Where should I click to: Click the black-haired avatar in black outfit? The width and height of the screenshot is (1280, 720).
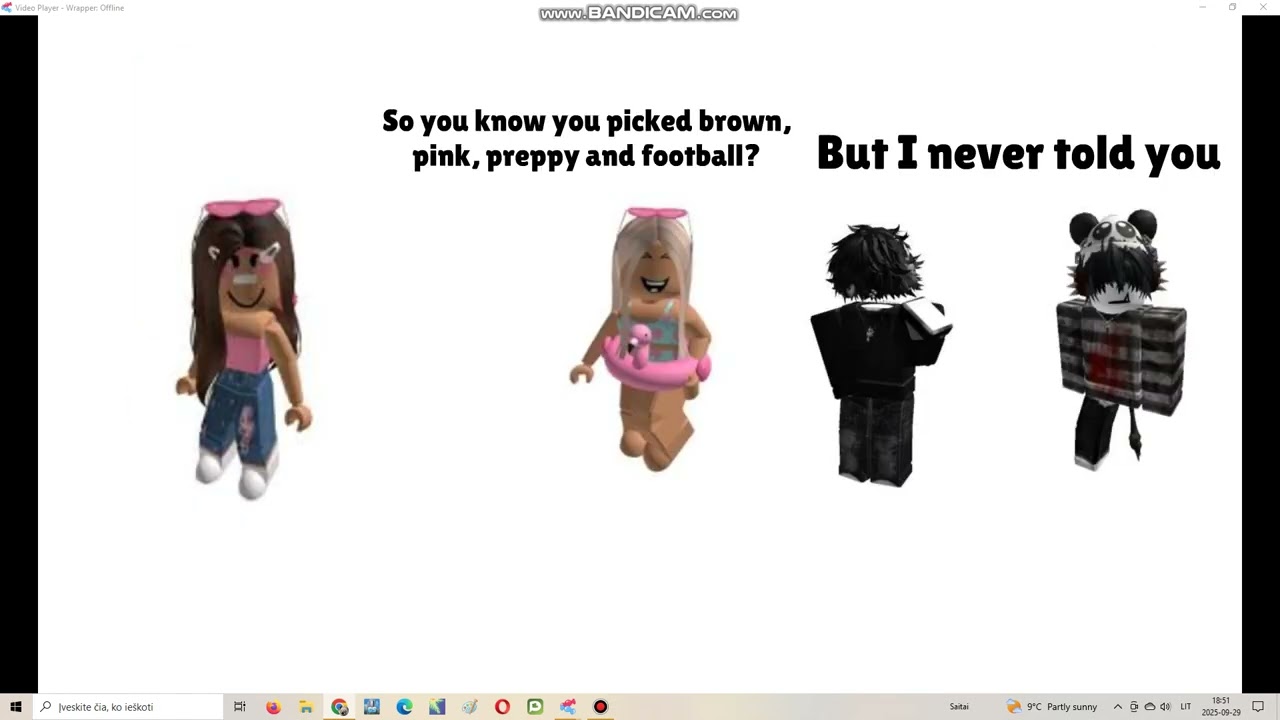click(880, 356)
